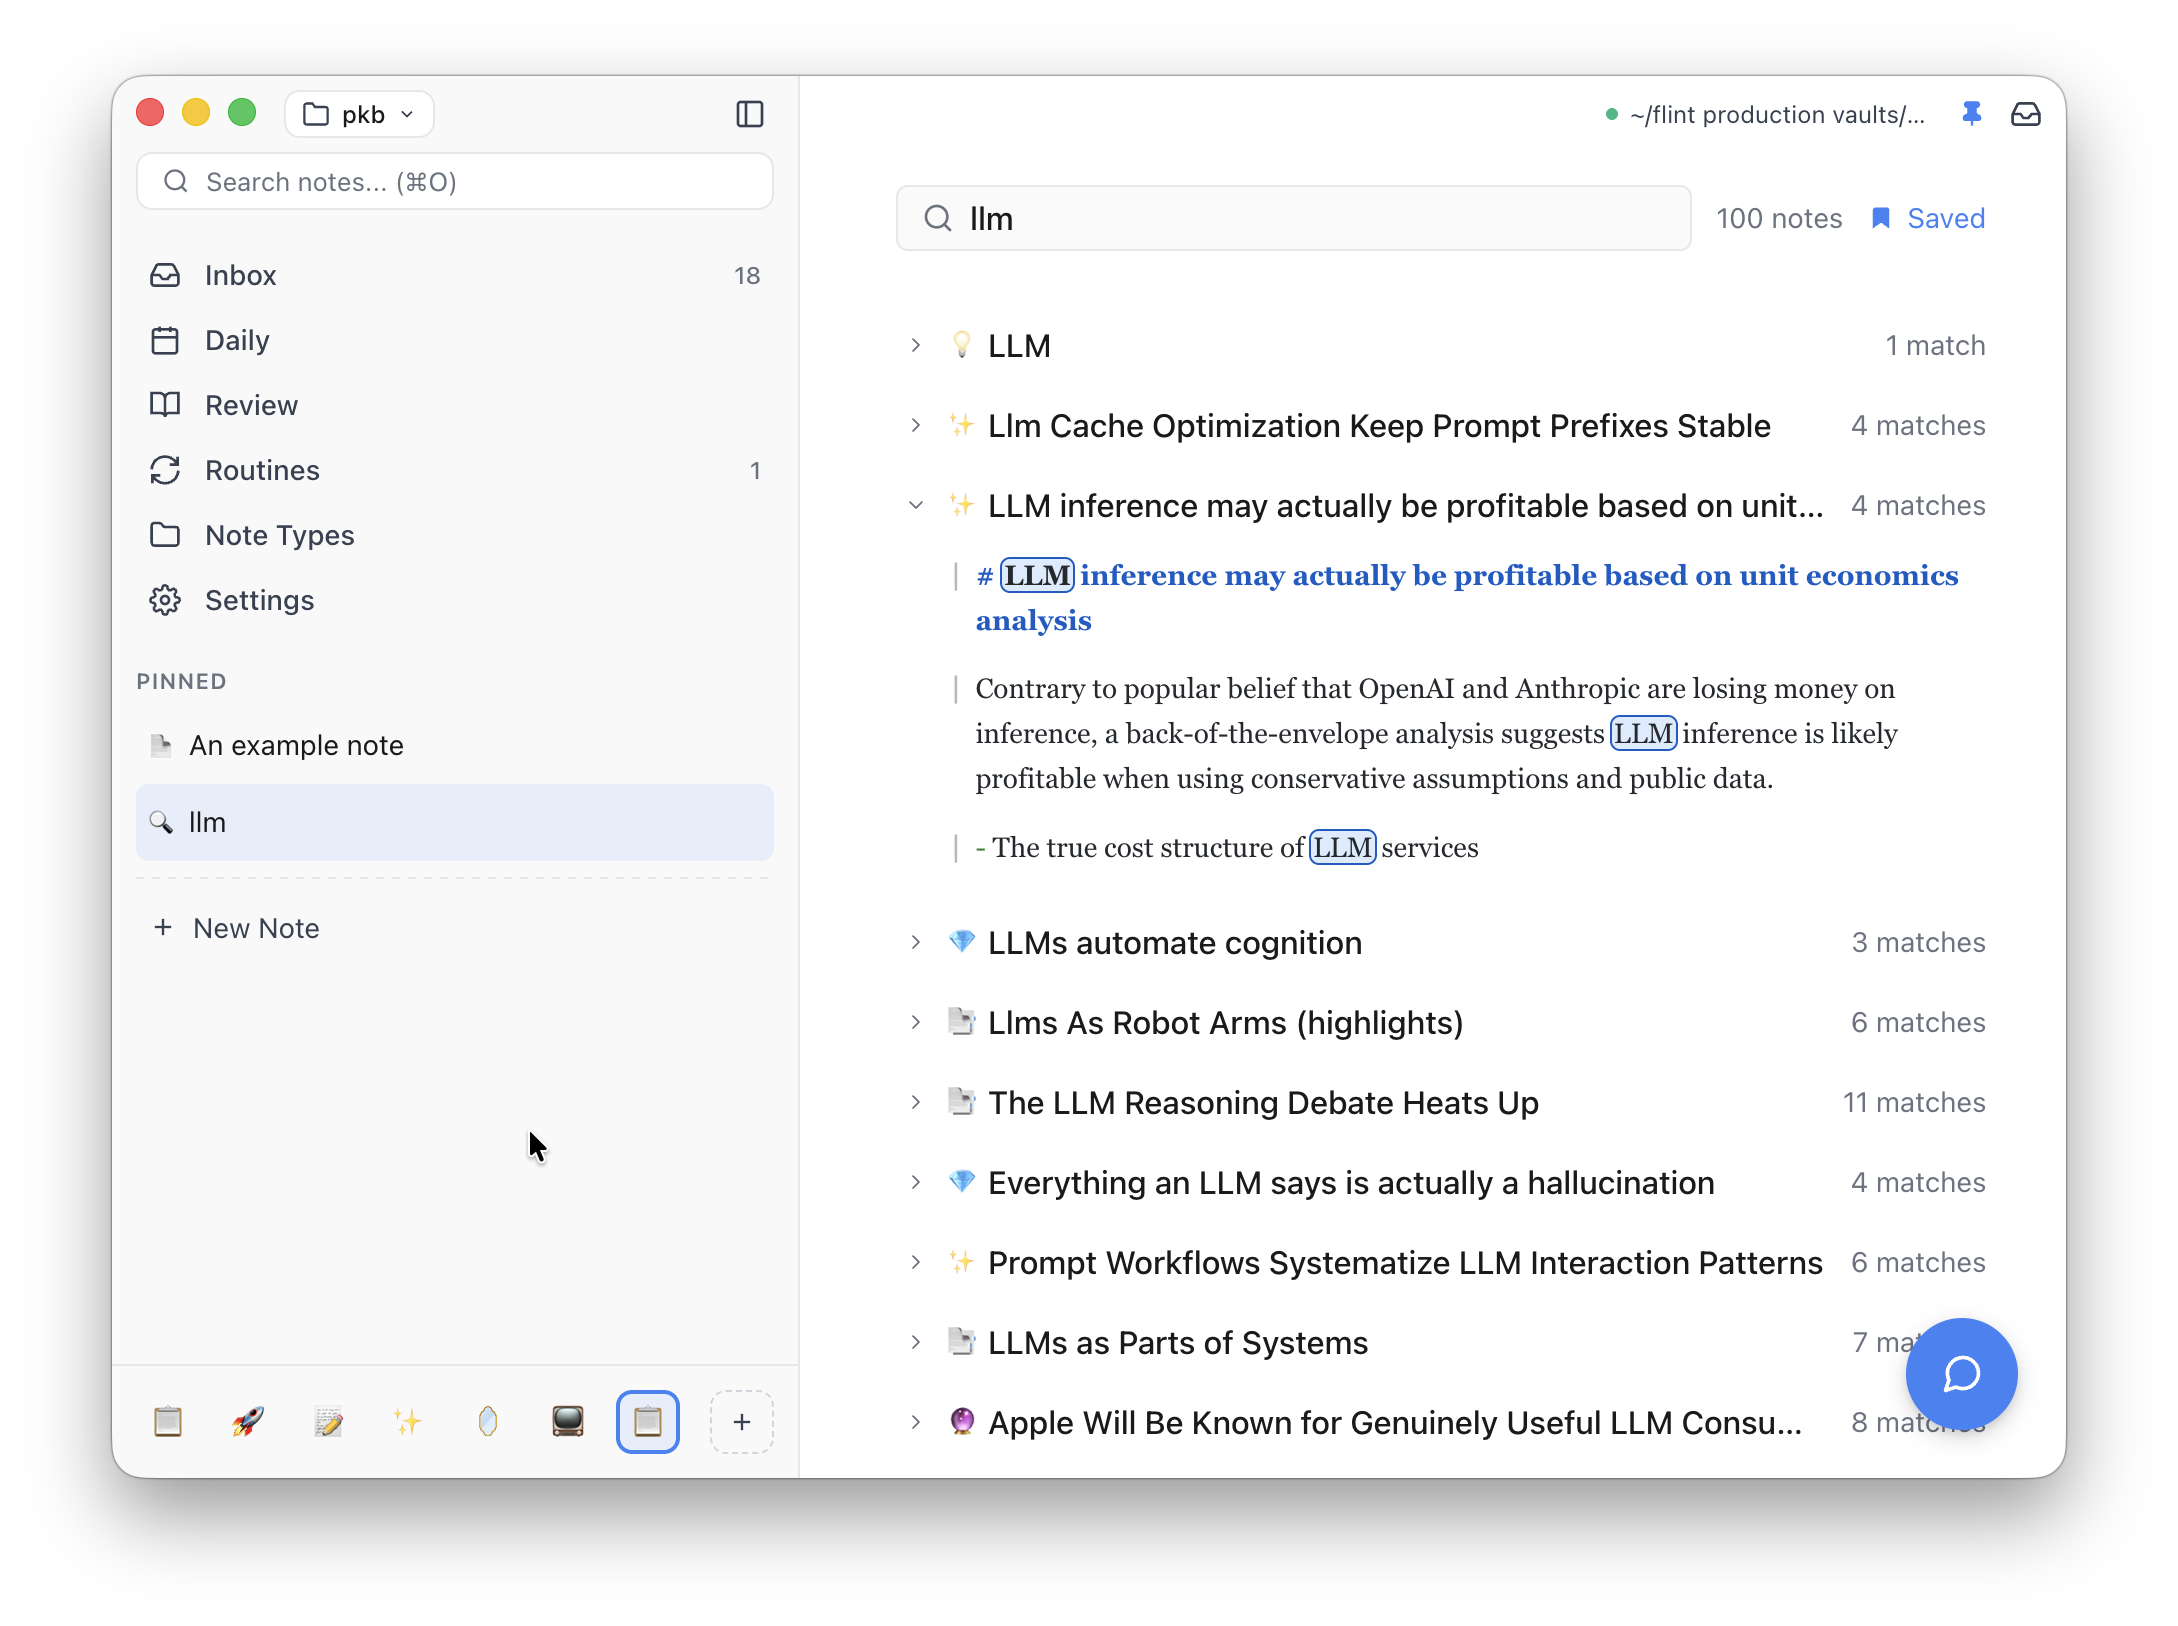Collapse the 'LLM inference may actually be profitable' result
This screenshot has height=1626, width=2178.
[916, 505]
